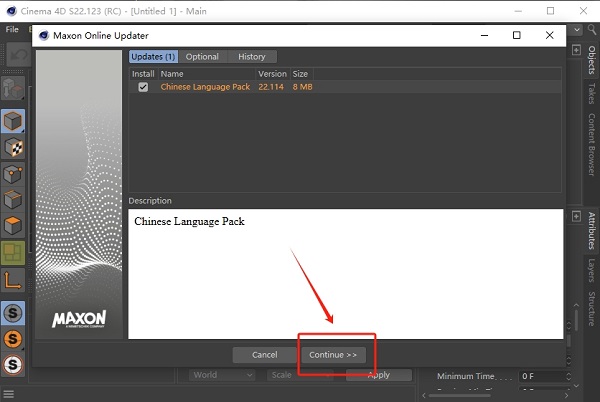Select the Texture mode checkered icon
600x402 pixels.
pos(13,148)
